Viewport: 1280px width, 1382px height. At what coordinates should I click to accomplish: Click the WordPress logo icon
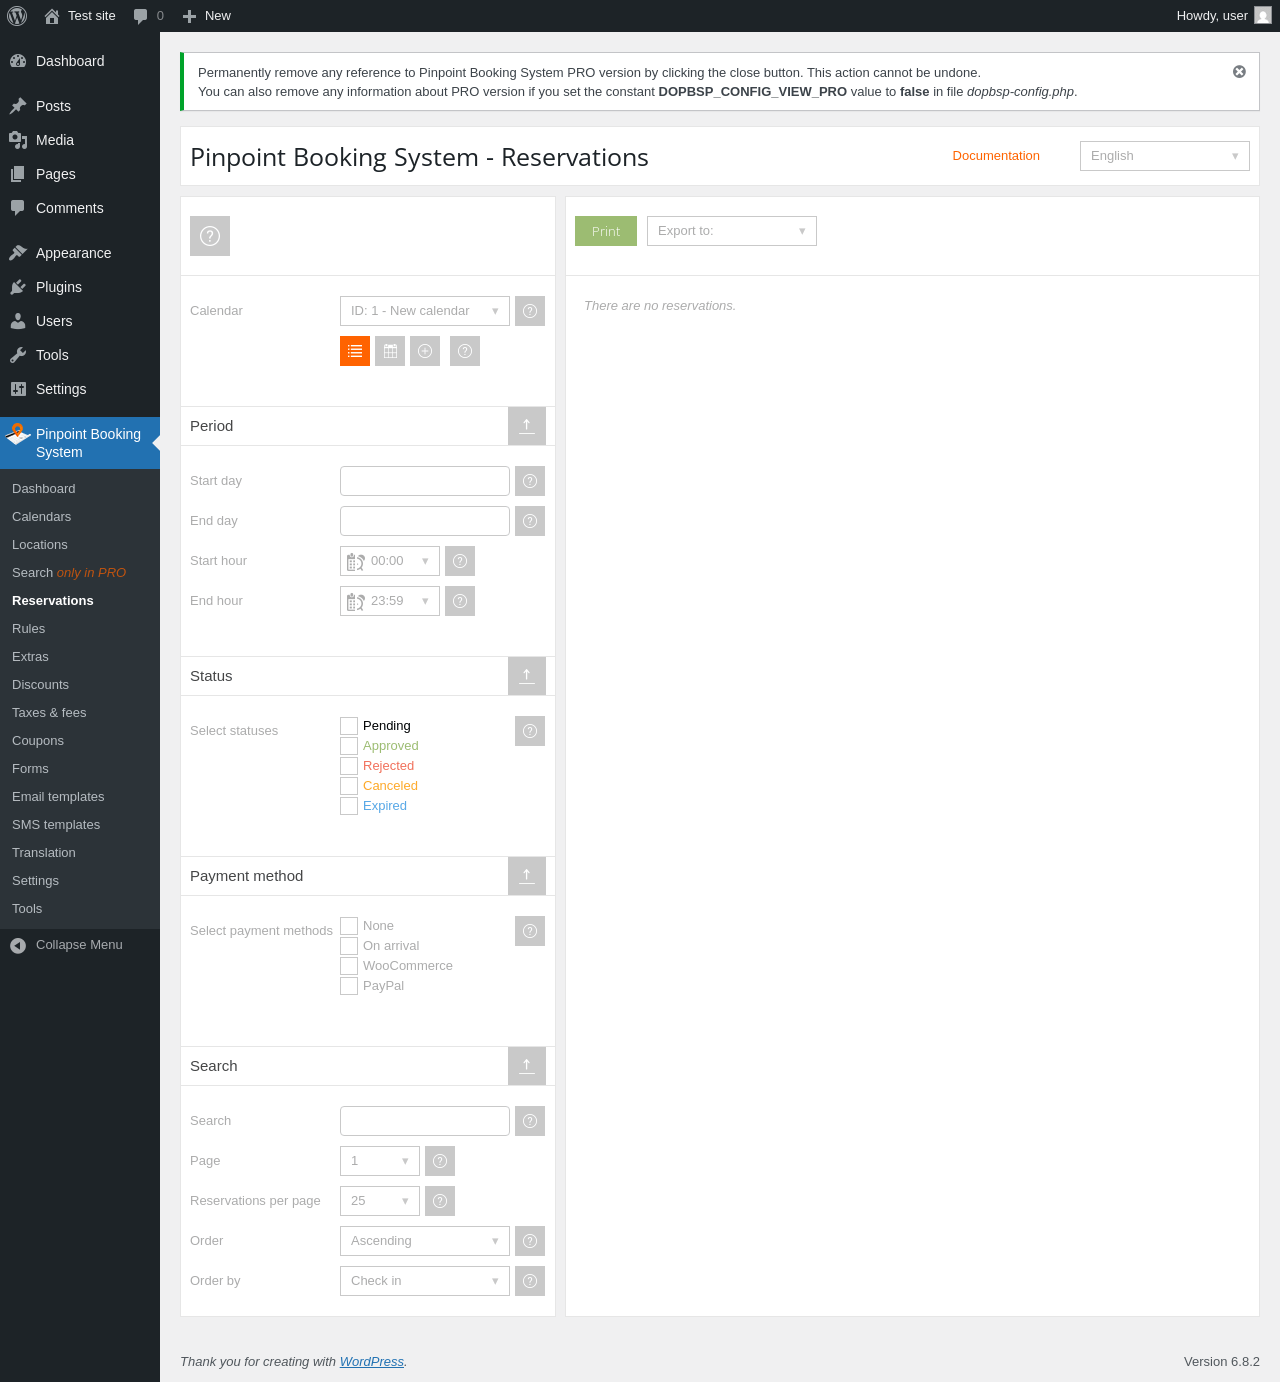(x=17, y=16)
